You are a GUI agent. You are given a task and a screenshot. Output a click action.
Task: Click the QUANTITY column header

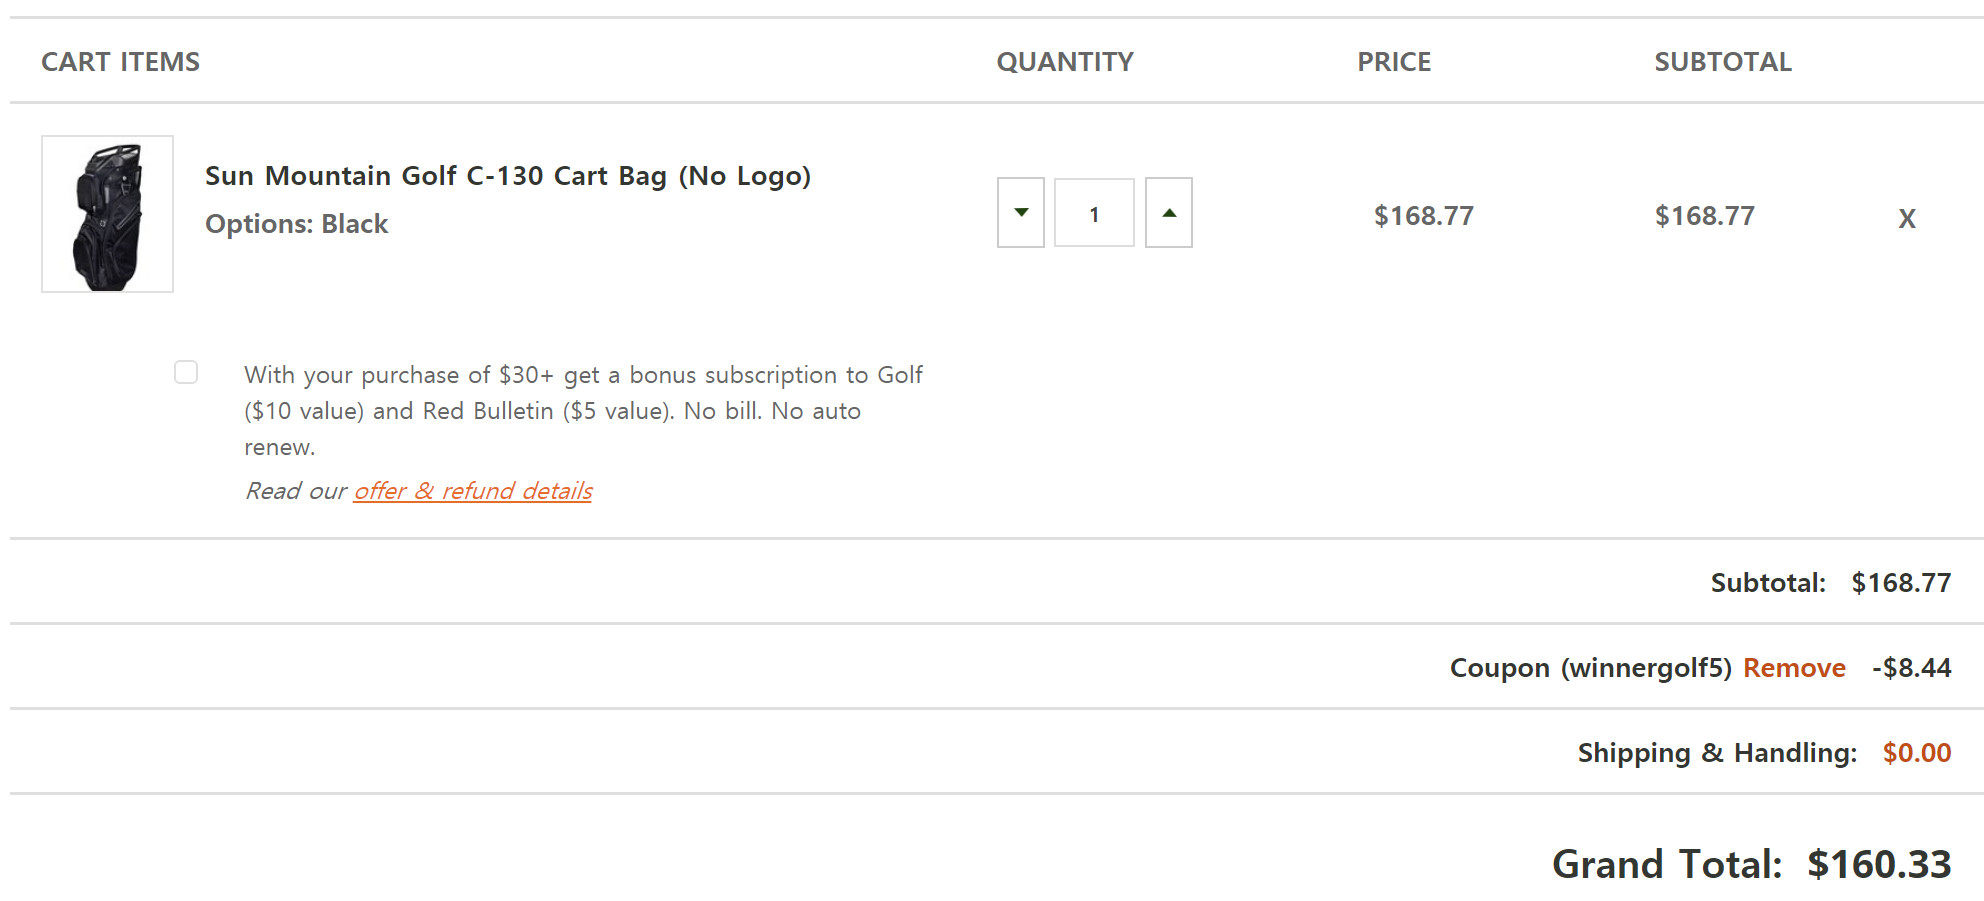[1065, 62]
